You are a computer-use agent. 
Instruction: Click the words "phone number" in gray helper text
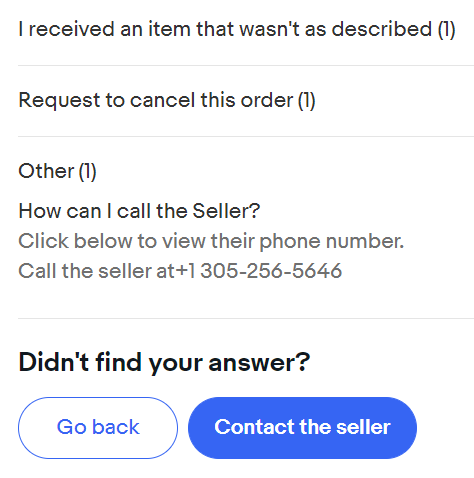(x=332, y=241)
